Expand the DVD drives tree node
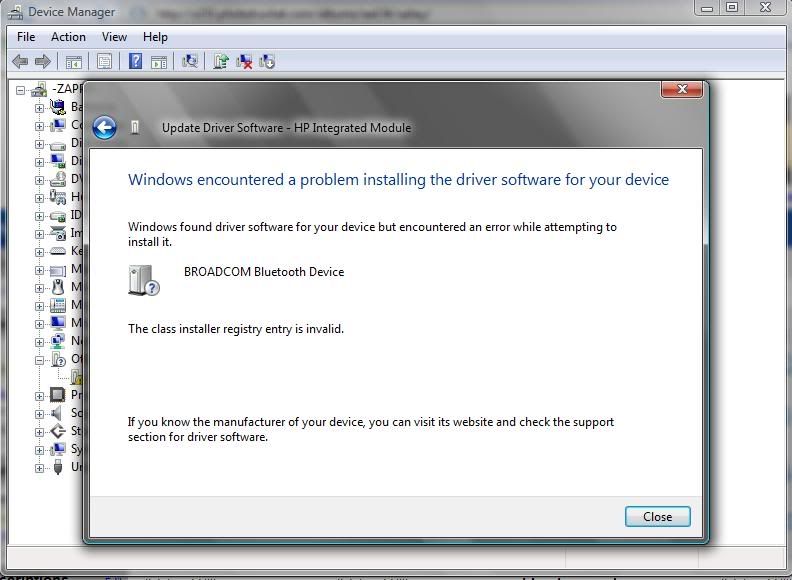This screenshot has width=792, height=580. [39, 180]
